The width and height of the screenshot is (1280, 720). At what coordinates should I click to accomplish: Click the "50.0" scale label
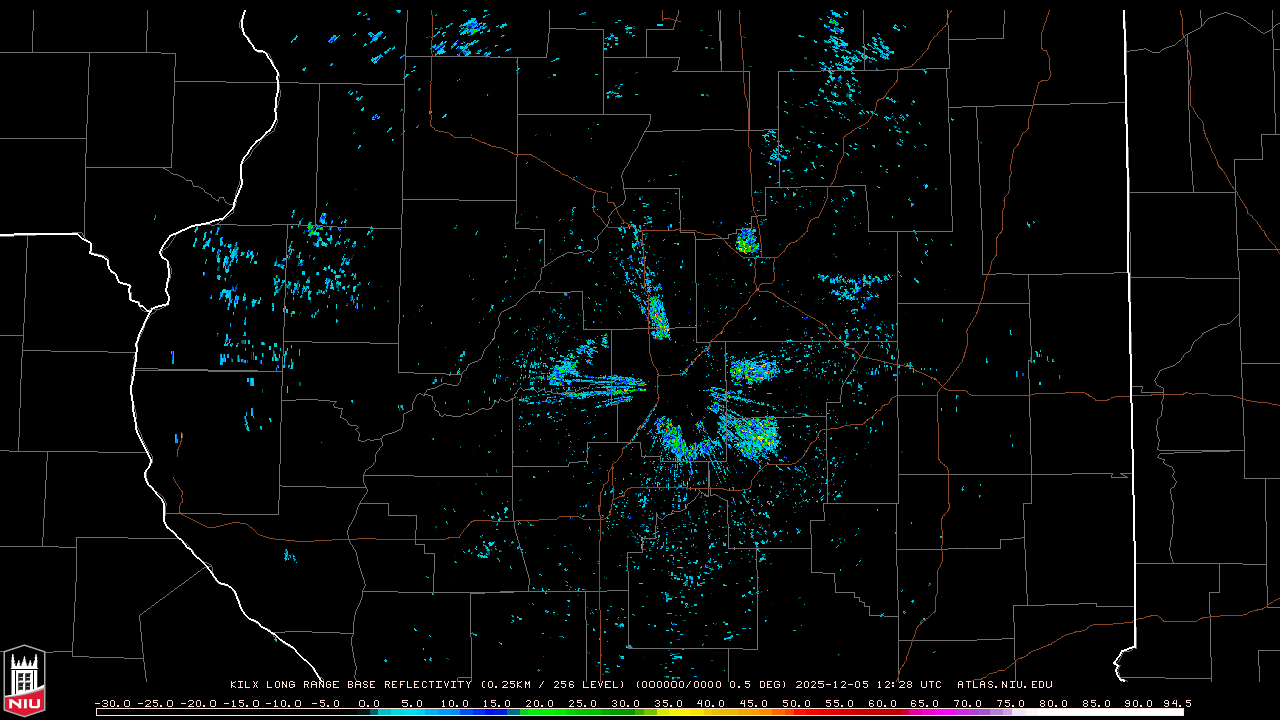point(797,703)
